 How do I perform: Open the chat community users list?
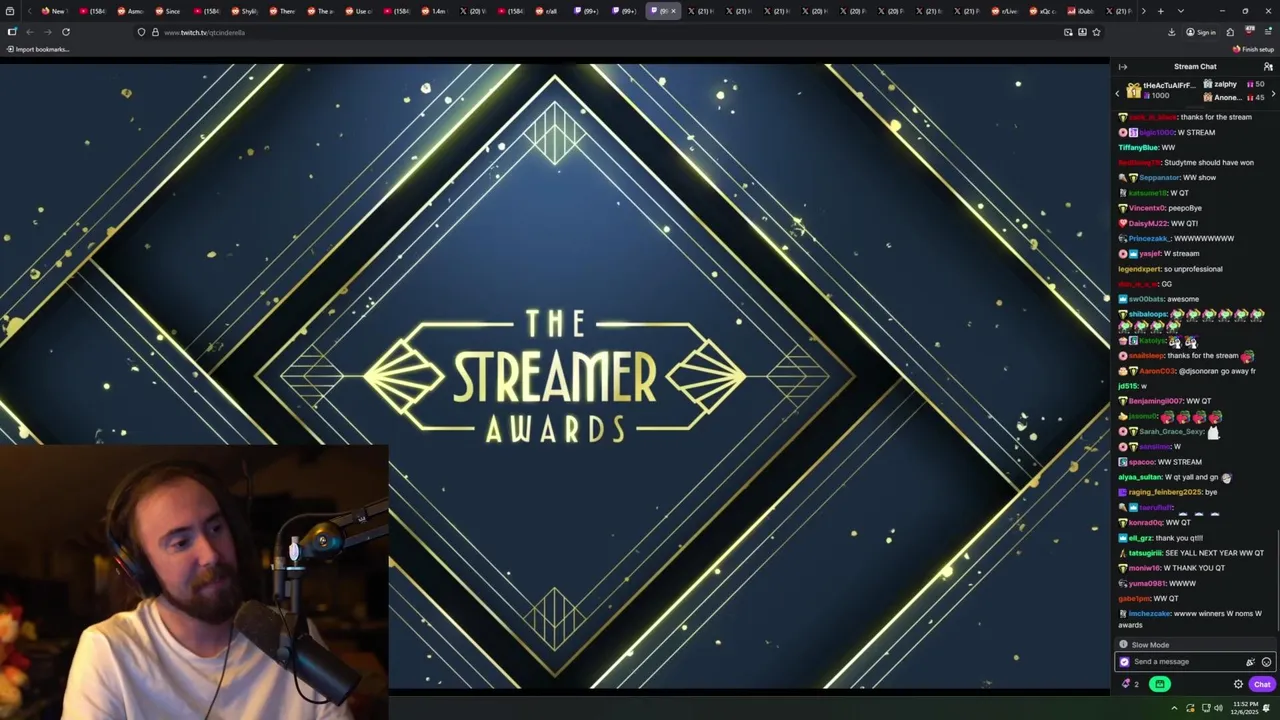coord(1268,67)
